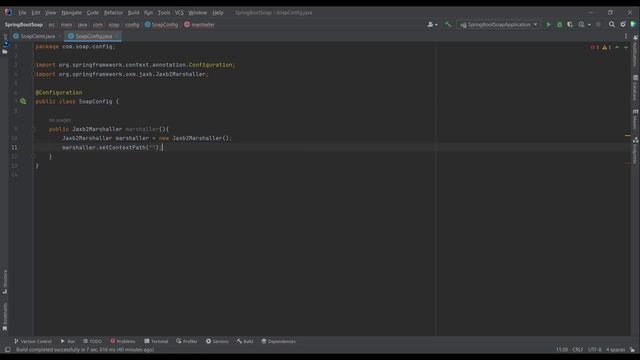Screen dimensions: 640x360
Task: Open the Problems tool window button
Action: pyautogui.click(x=122, y=341)
